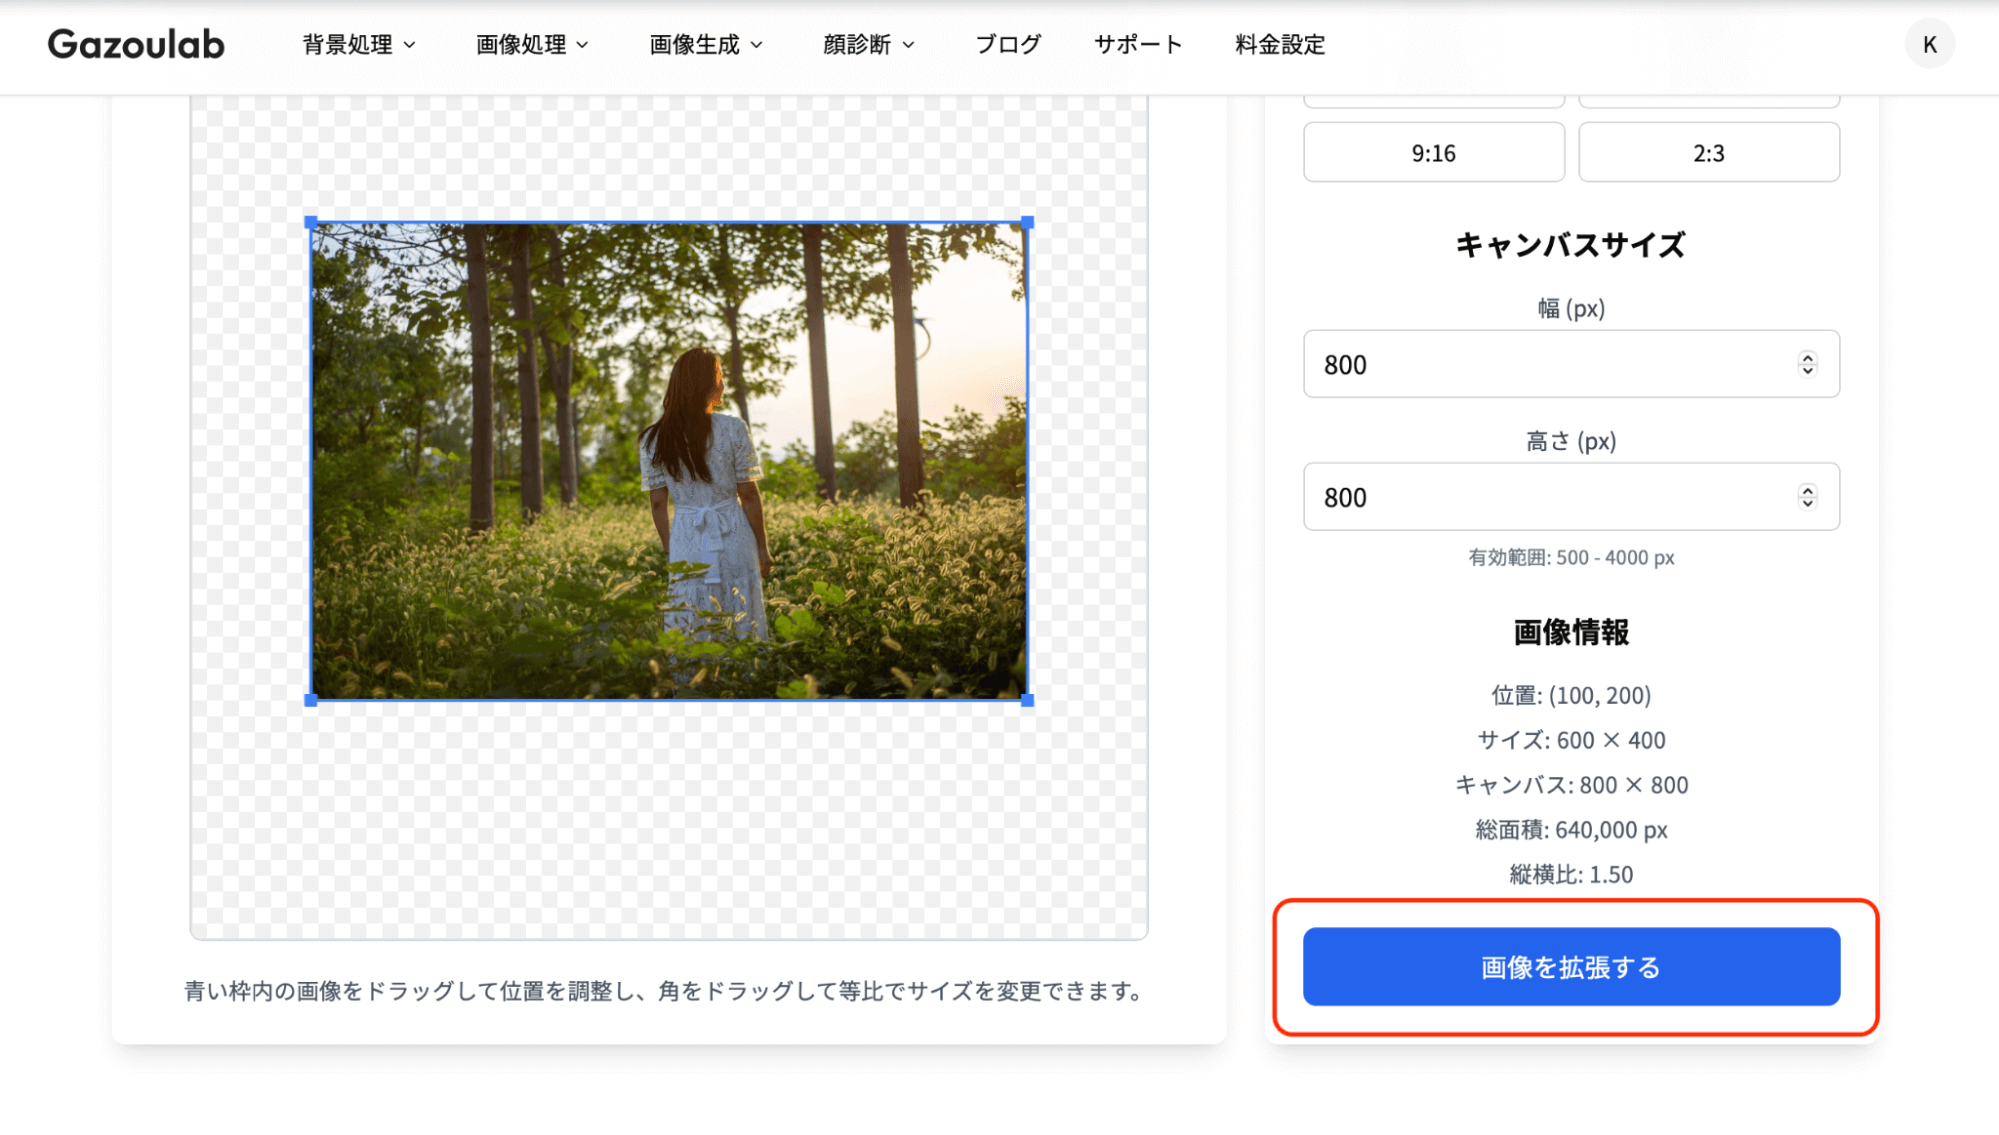Screen dimensions: 1999x1135
Task: Expand the 画像生成 dropdown menu
Action: coord(706,44)
